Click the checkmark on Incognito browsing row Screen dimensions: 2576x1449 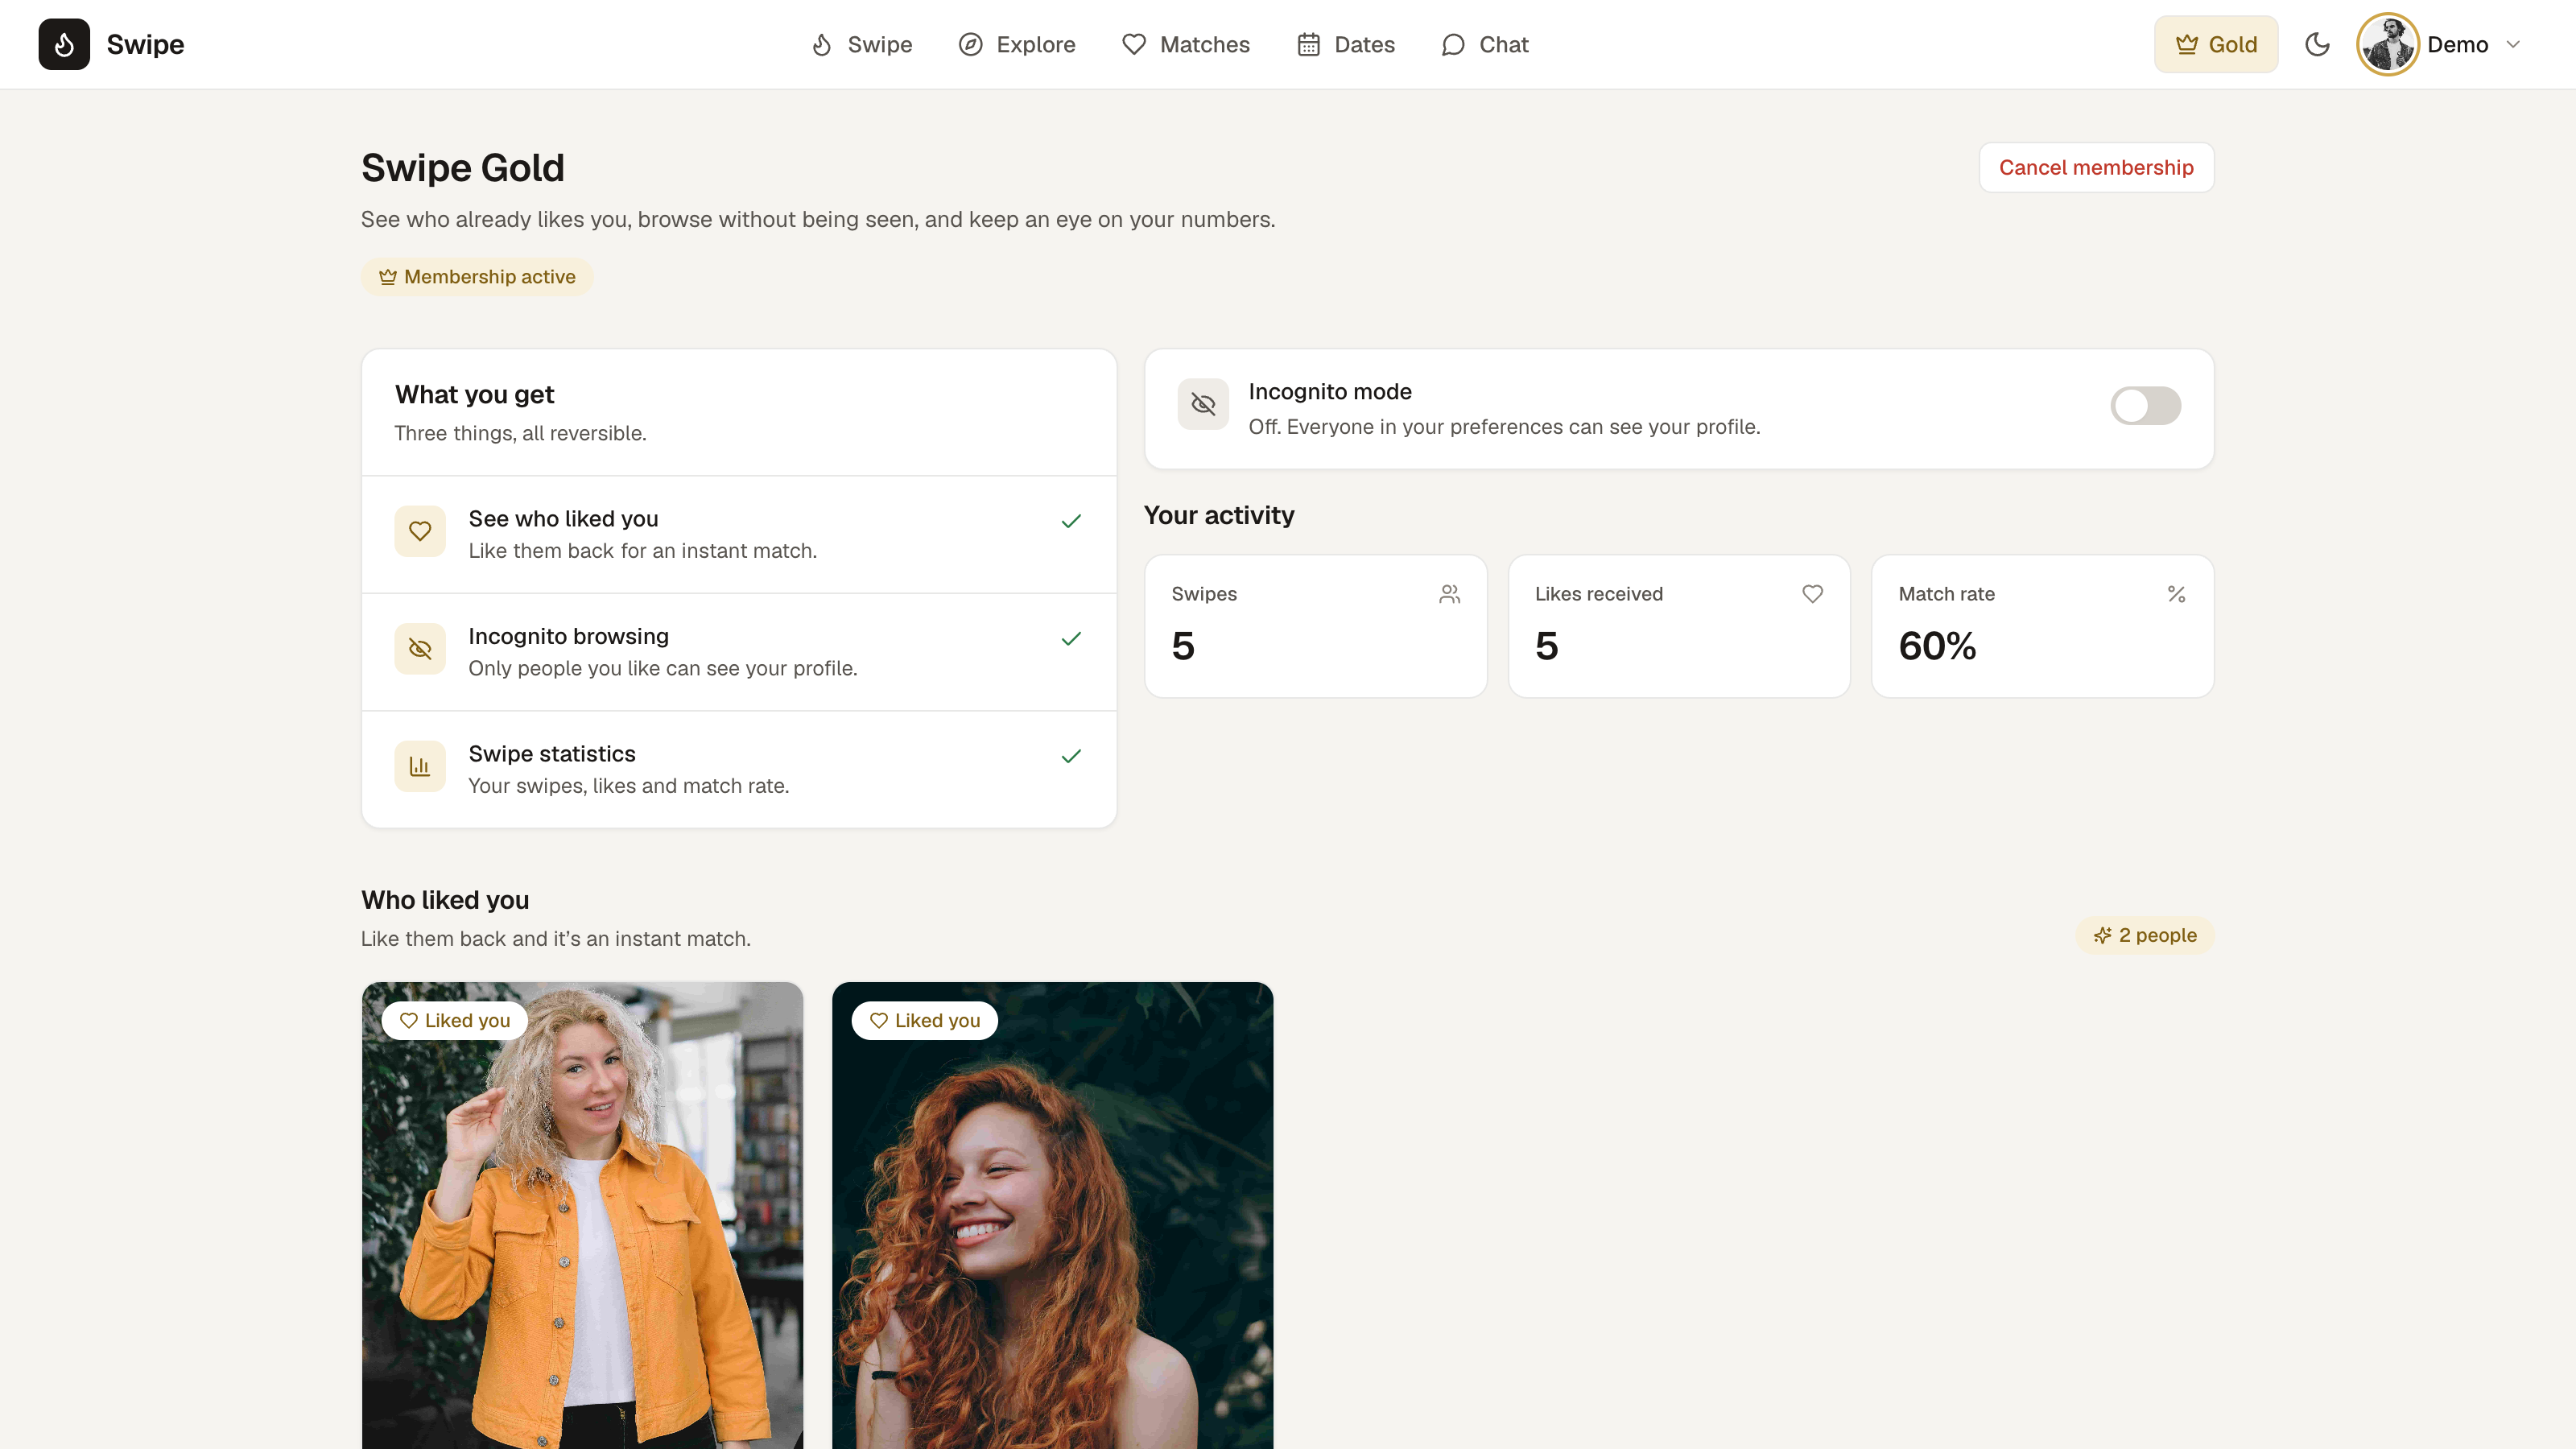click(x=1071, y=639)
